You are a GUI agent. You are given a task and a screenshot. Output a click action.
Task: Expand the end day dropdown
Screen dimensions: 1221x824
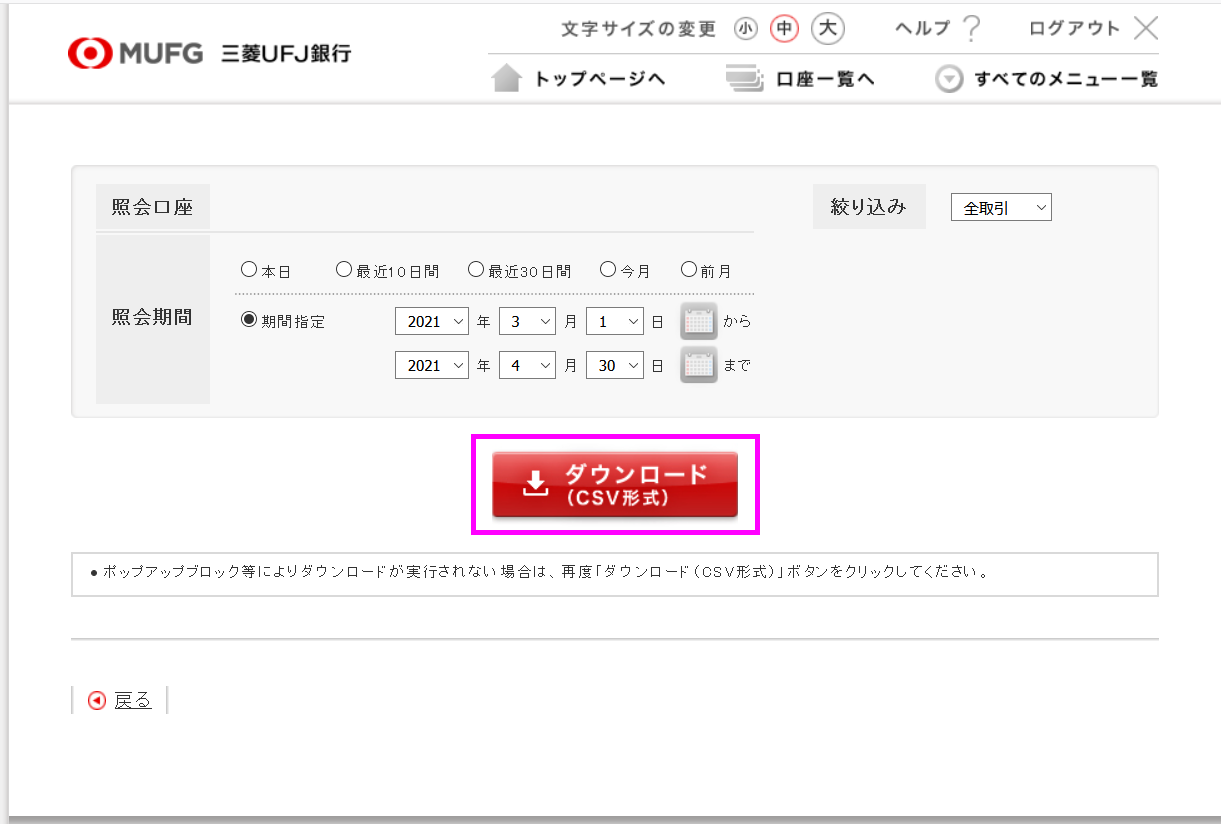(x=614, y=365)
